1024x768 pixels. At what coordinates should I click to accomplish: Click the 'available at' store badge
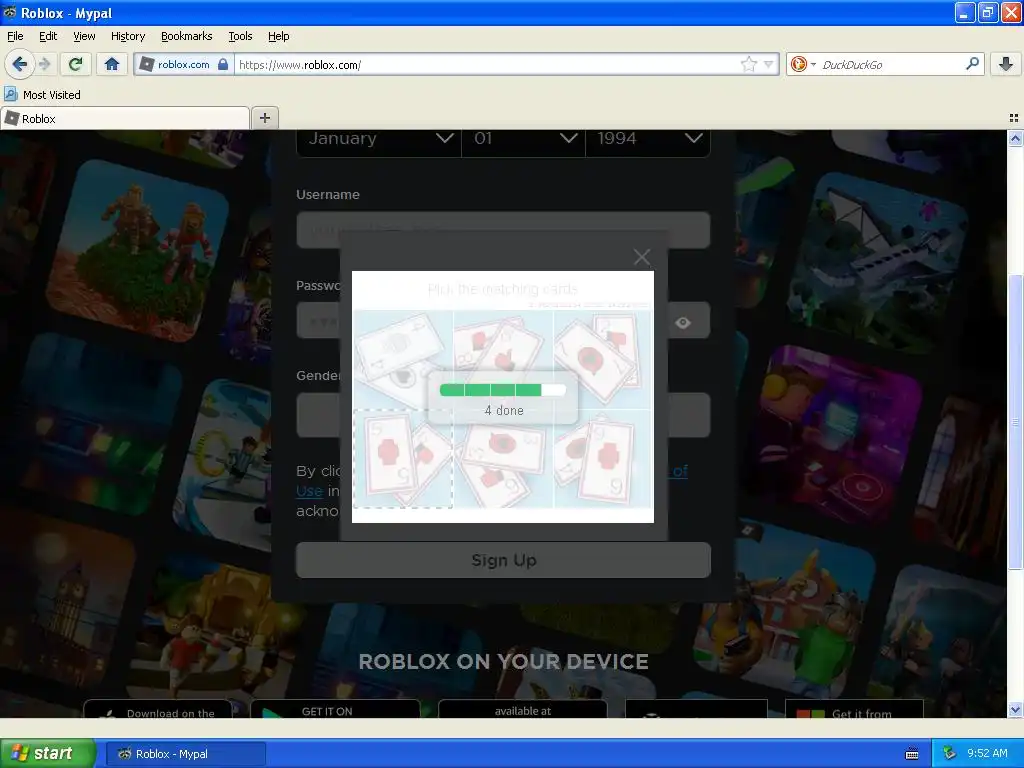(522, 709)
